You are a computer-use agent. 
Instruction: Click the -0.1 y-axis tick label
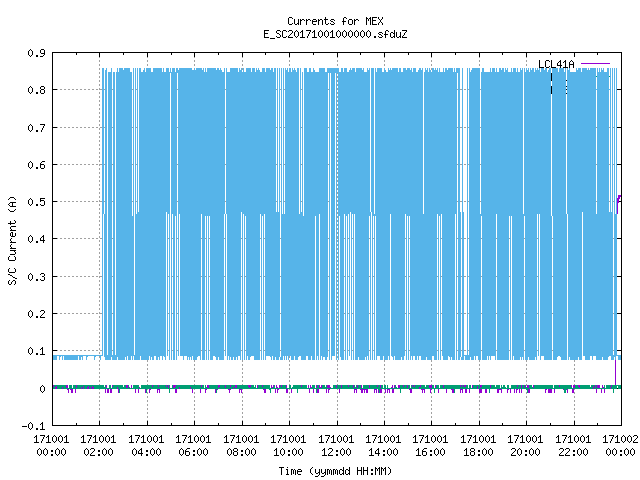[x=33, y=426]
